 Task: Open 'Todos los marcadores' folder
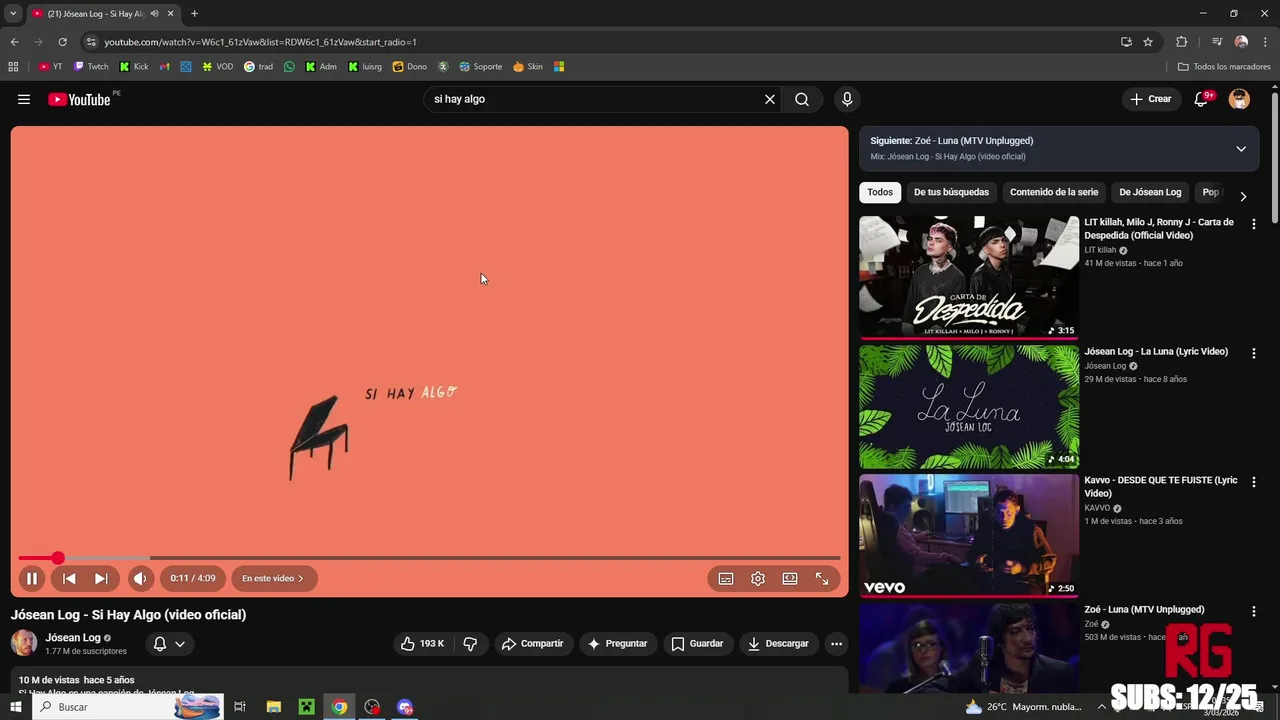pyautogui.click(x=1224, y=67)
